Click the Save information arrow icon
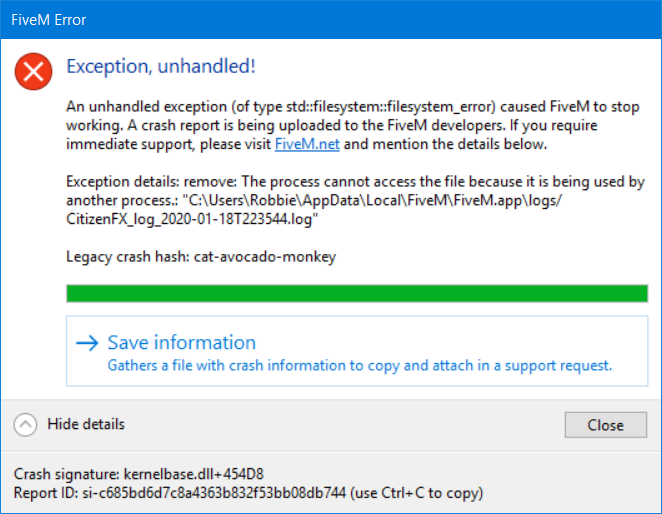 tap(88, 343)
